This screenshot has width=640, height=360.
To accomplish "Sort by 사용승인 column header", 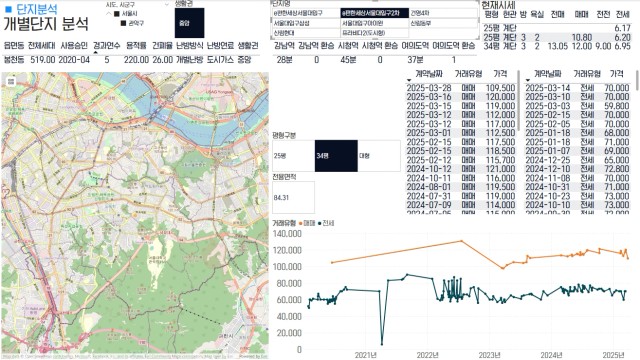I will [x=74, y=45].
